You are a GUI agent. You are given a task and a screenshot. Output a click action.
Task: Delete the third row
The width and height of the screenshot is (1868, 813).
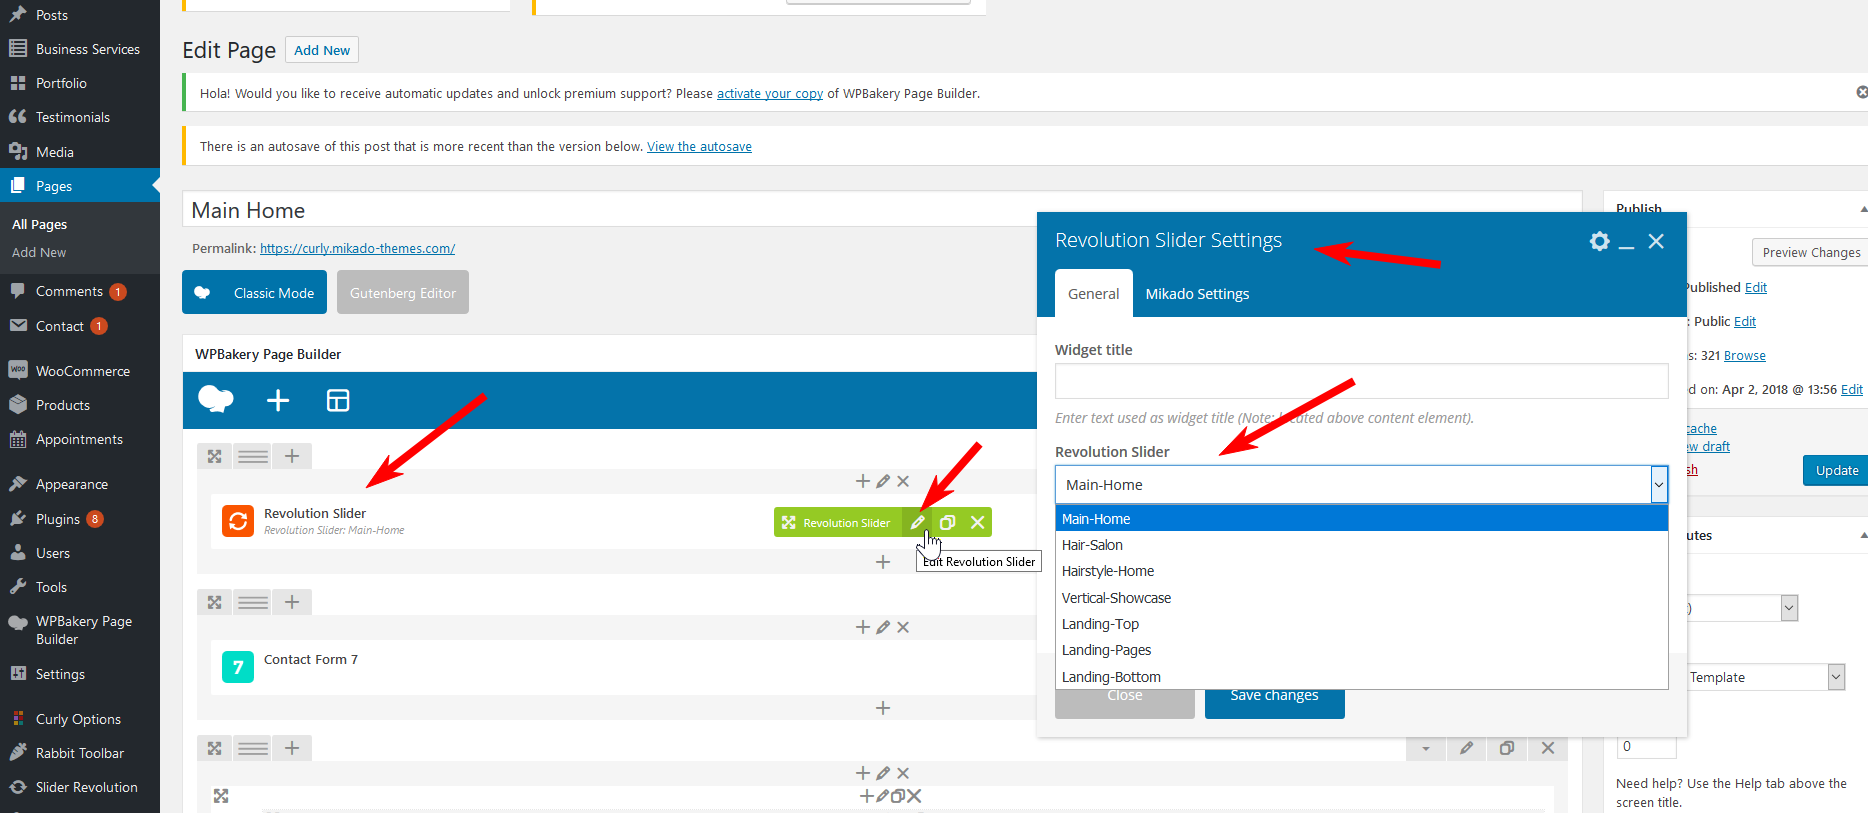pos(1548,748)
